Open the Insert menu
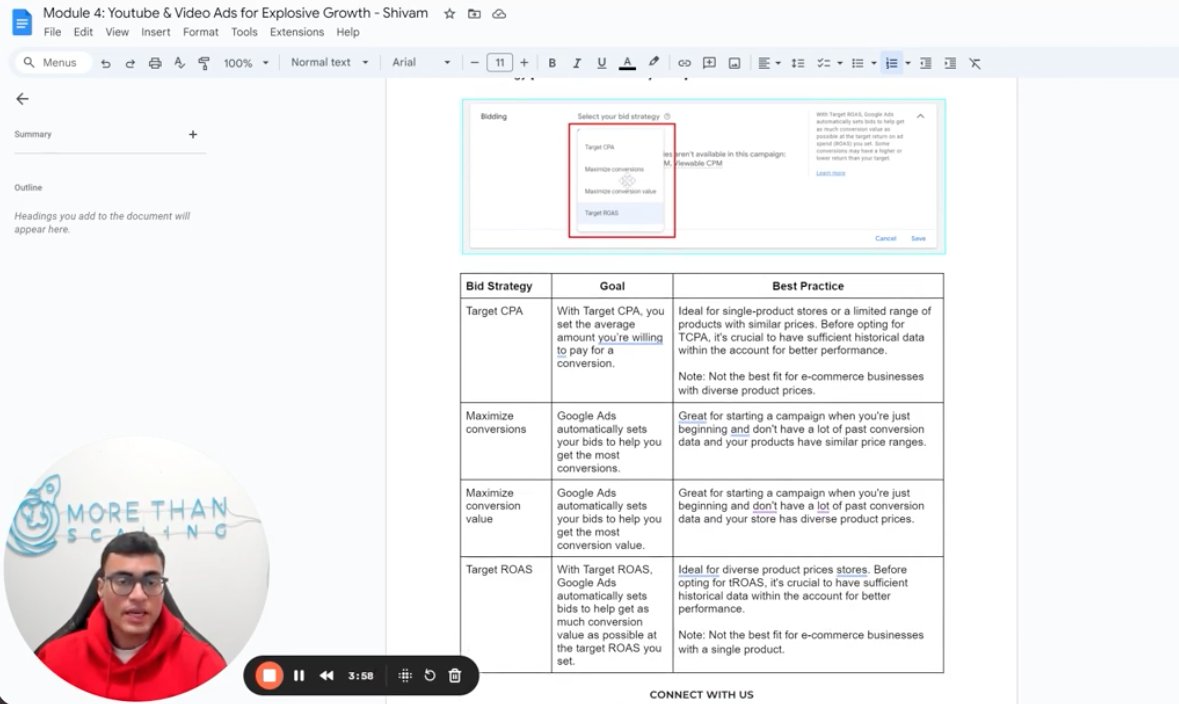 point(156,32)
